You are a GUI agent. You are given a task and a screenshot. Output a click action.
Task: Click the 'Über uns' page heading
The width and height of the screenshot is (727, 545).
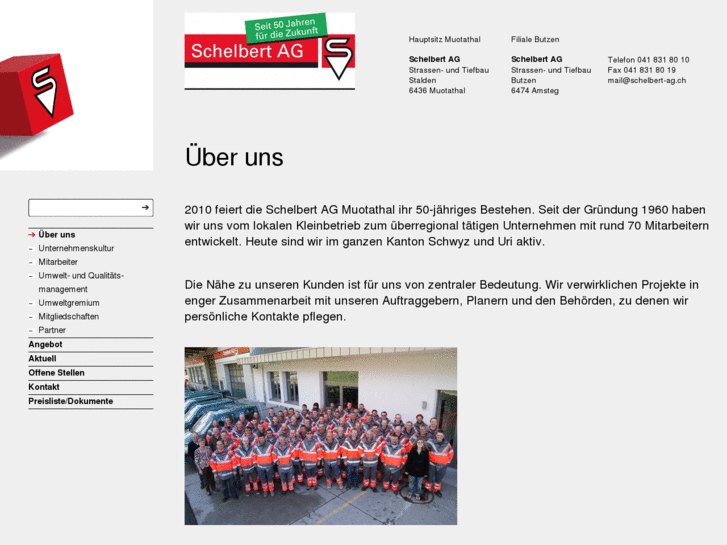(234, 157)
